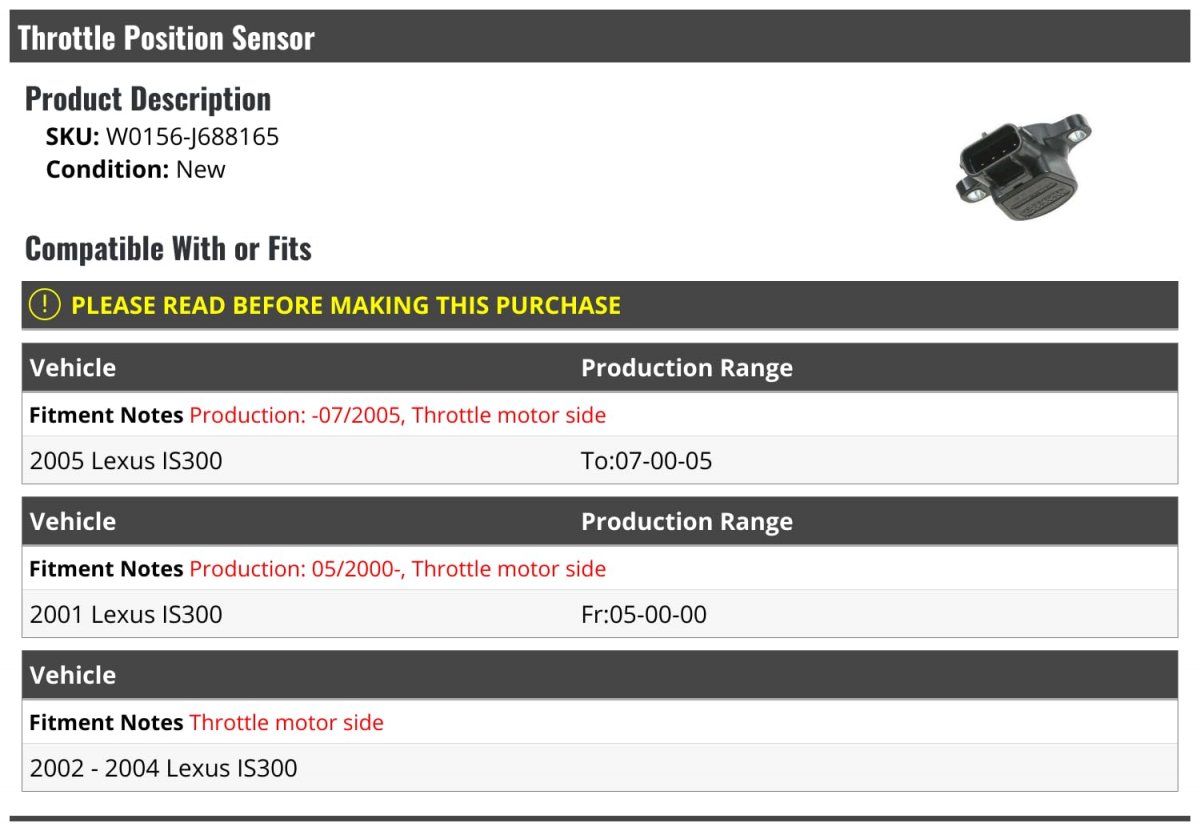1200x831 pixels.
Task: Click the "PLEASE READ BEFORE MAKING THIS PURCHASE" banner text
Action: pyautogui.click(x=346, y=305)
